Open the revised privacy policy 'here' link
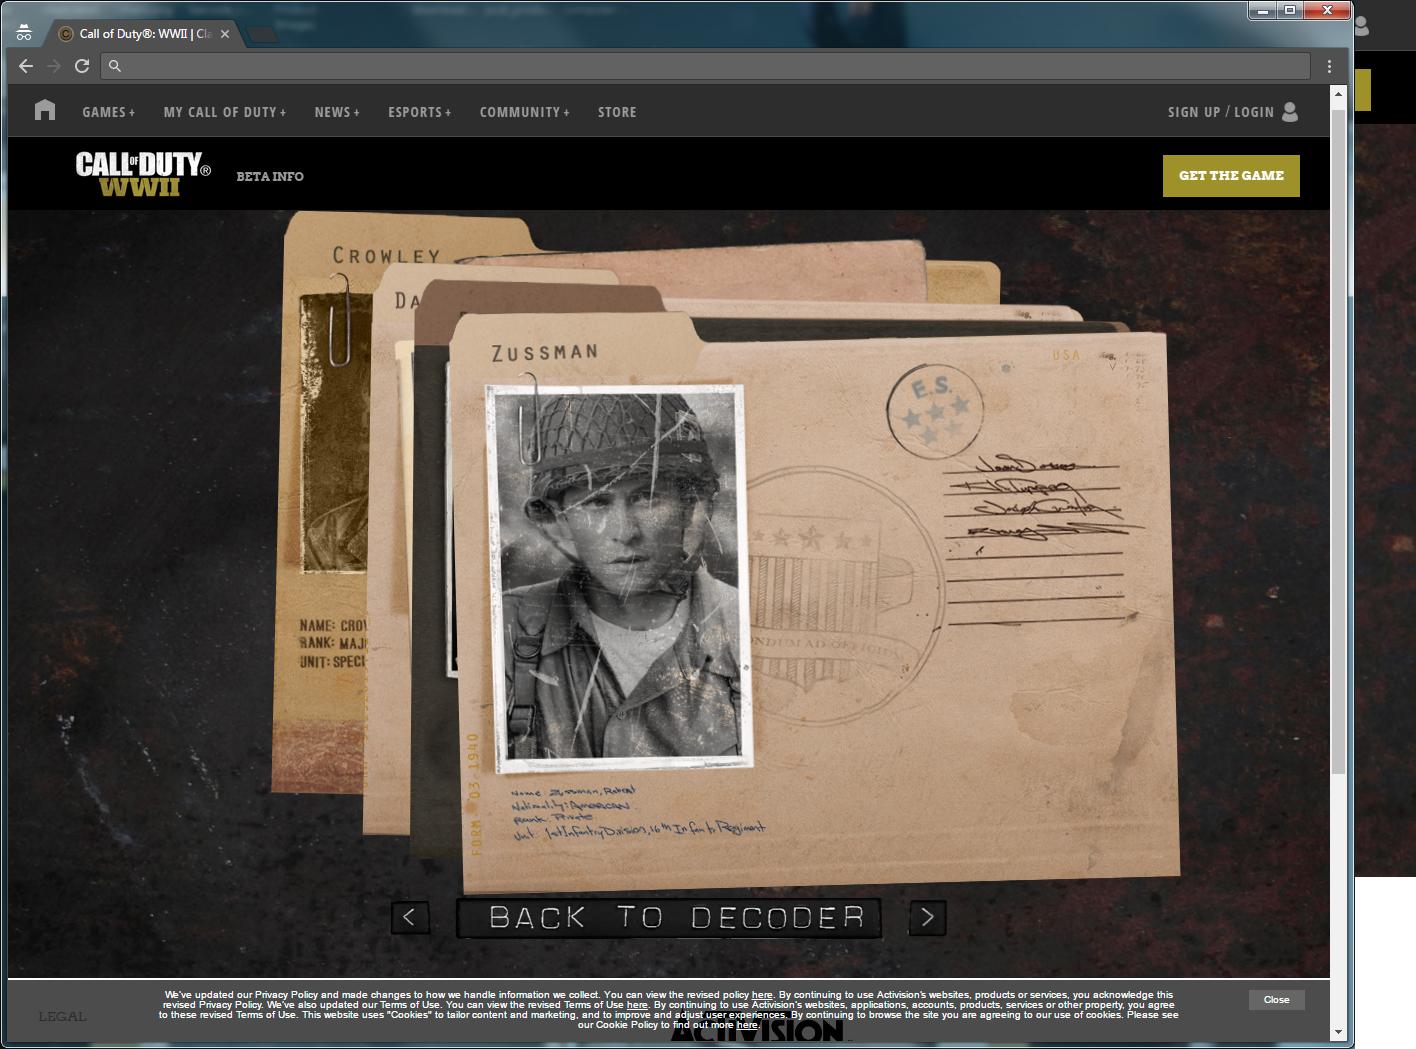 762,995
